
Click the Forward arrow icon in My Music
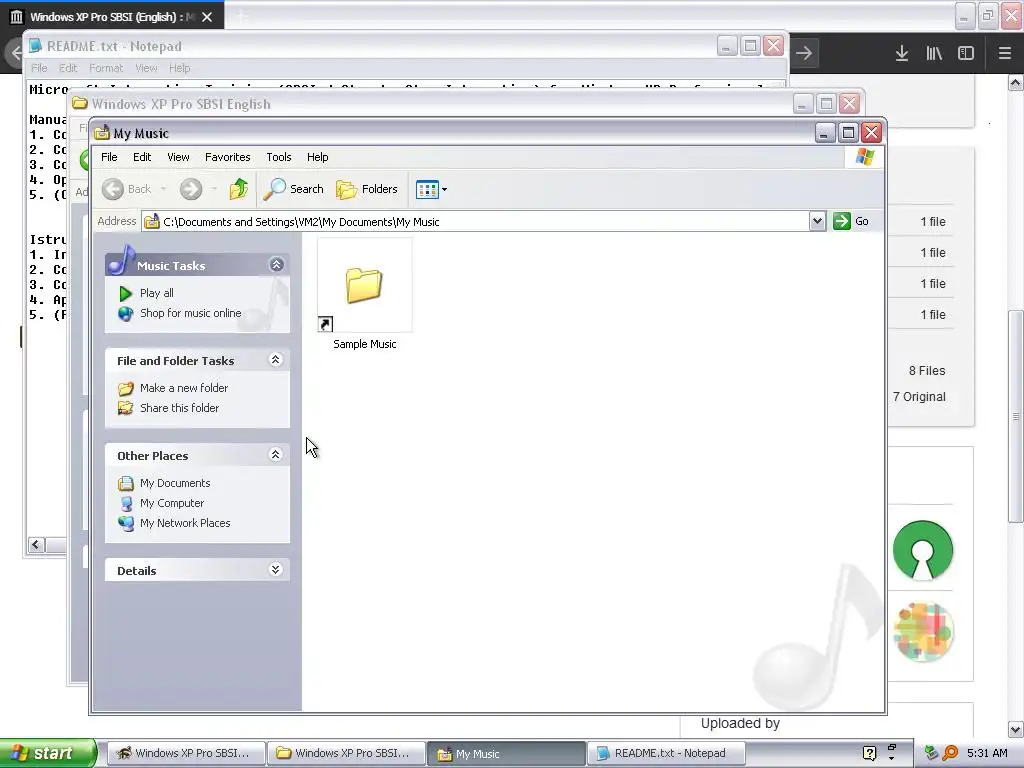coord(191,189)
